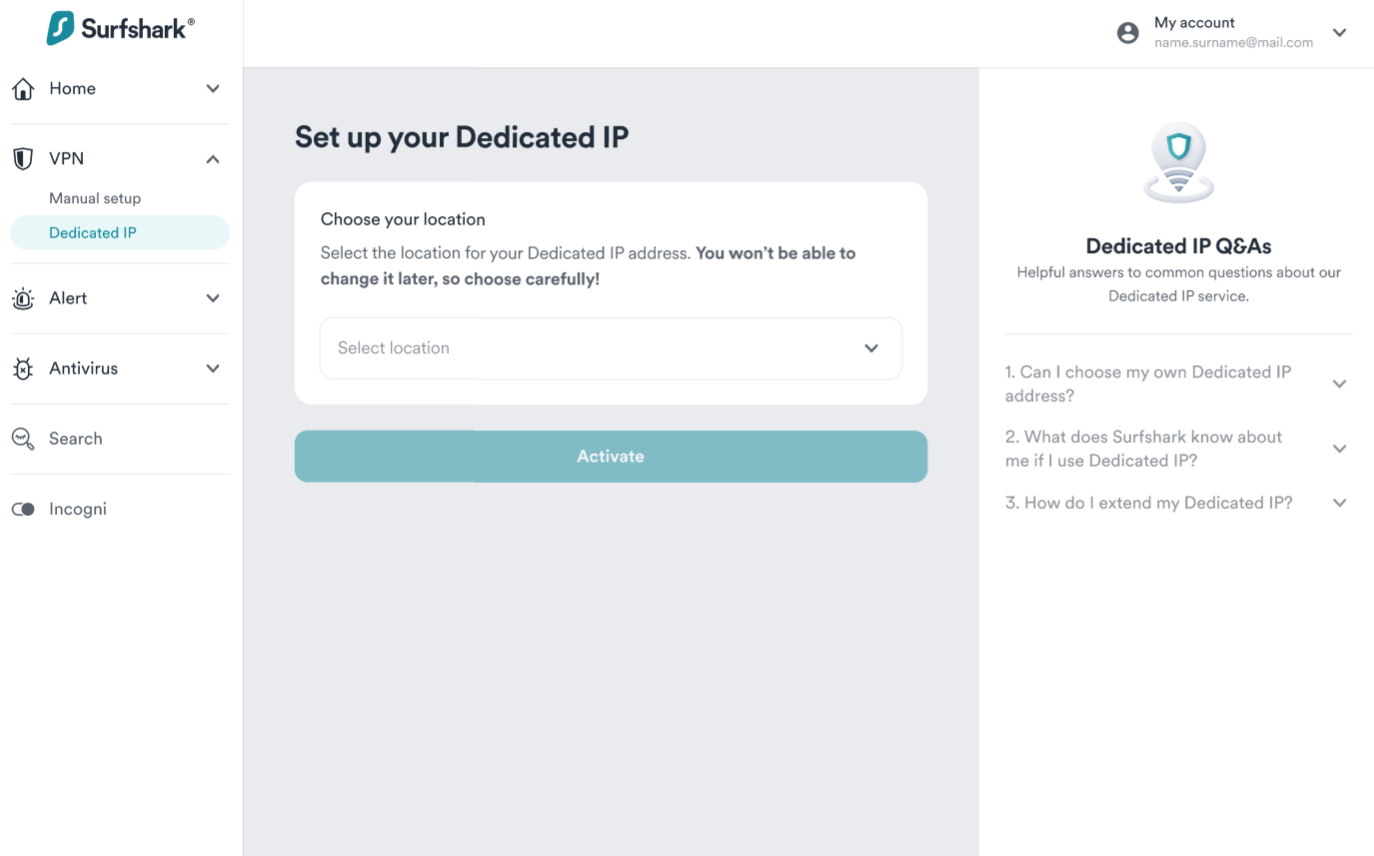Click the Home house icon
This screenshot has height=856, width=1374.
pyautogui.click(x=23, y=89)
